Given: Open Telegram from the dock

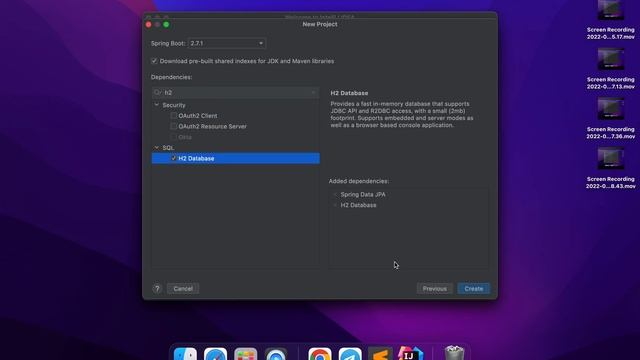Looking at the screenshot, I should [350, 353].
